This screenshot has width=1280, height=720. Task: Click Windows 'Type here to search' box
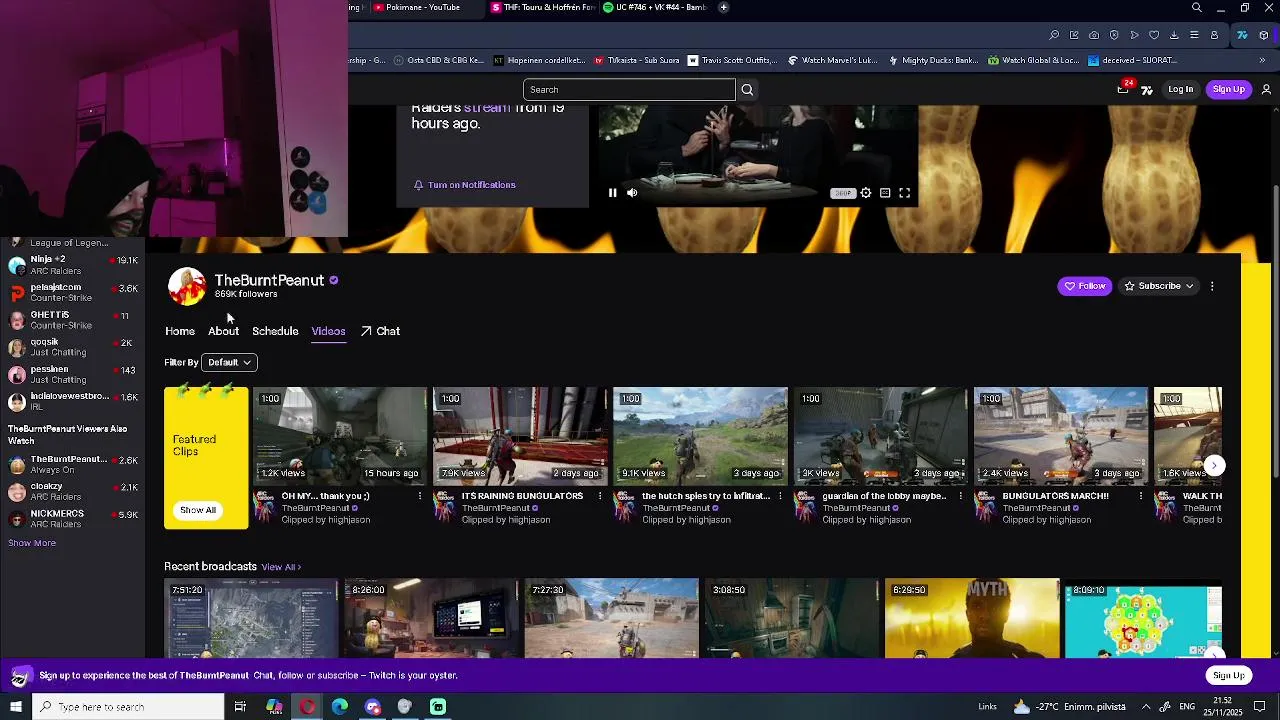(x=128, y=707)
